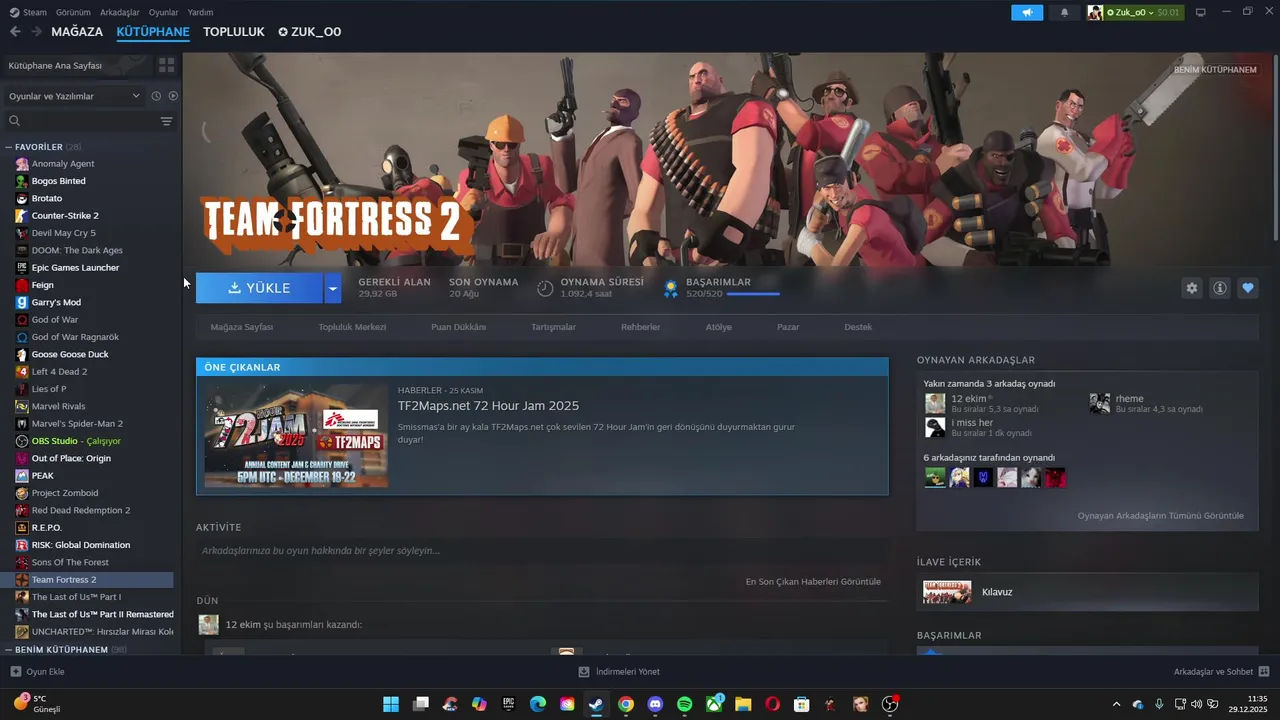The height and width of the screenshot is (720, 1280).
Task: Click the Add Game plus icon
Action: (x=15, y=672)
